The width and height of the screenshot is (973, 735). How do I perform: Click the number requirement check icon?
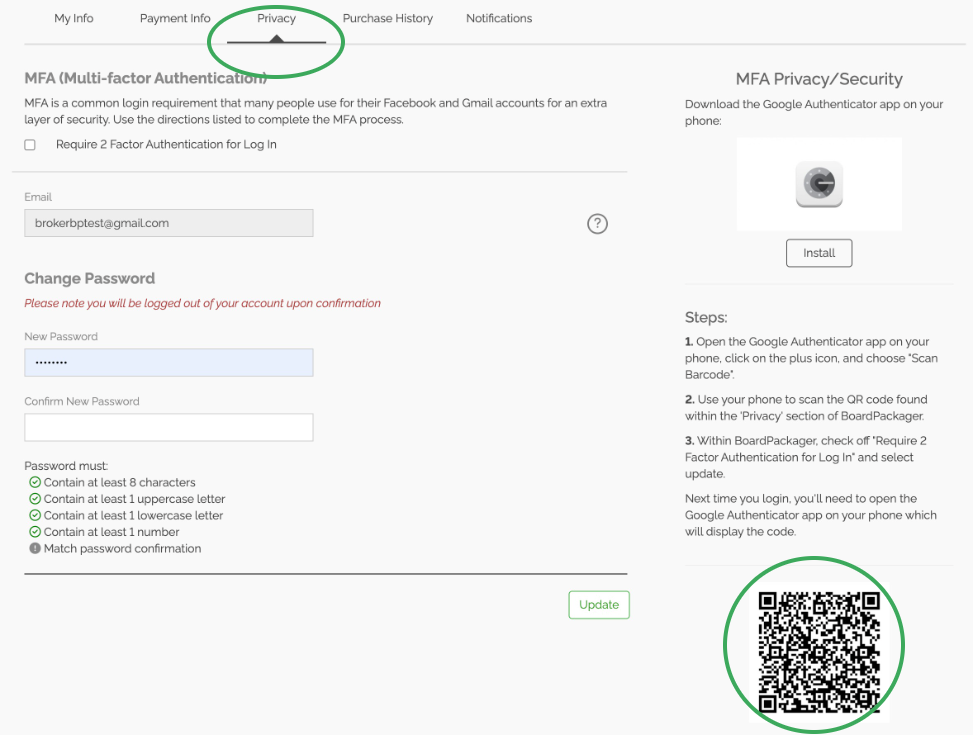(35, 532)
